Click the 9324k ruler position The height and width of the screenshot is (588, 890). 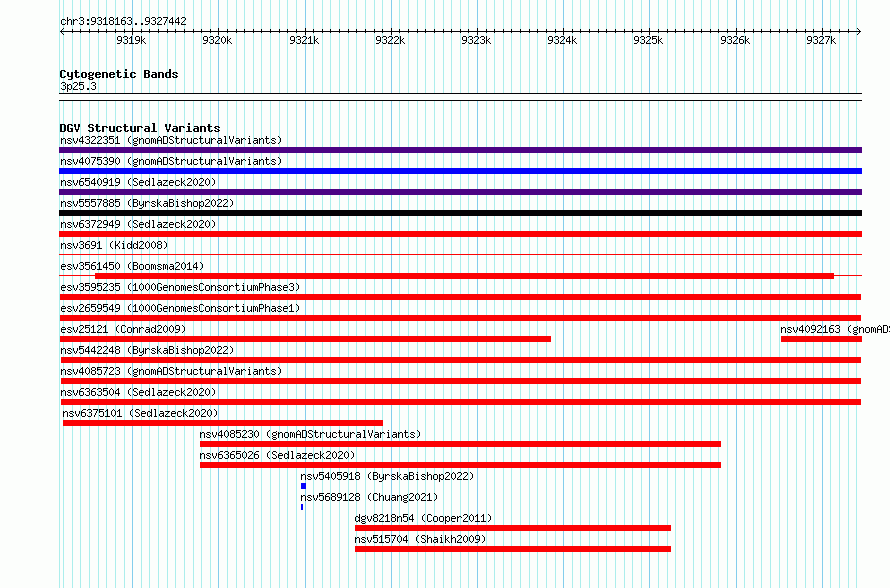[562, 40]
